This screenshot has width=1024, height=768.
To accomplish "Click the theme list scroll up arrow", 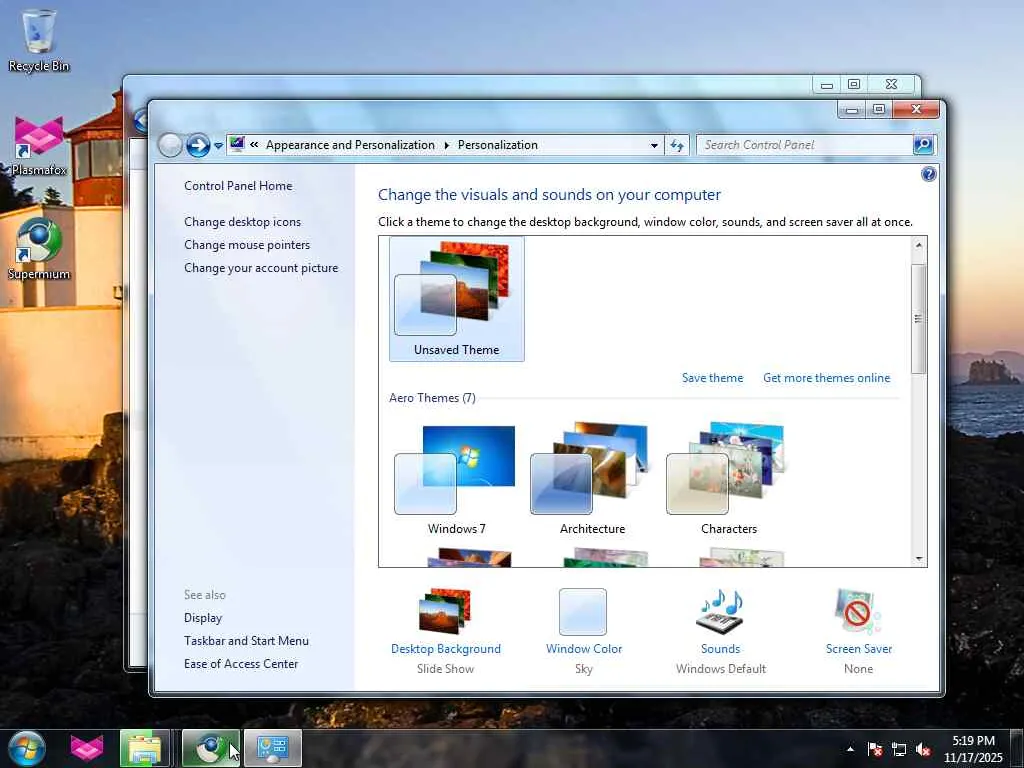I will point(919,246).
